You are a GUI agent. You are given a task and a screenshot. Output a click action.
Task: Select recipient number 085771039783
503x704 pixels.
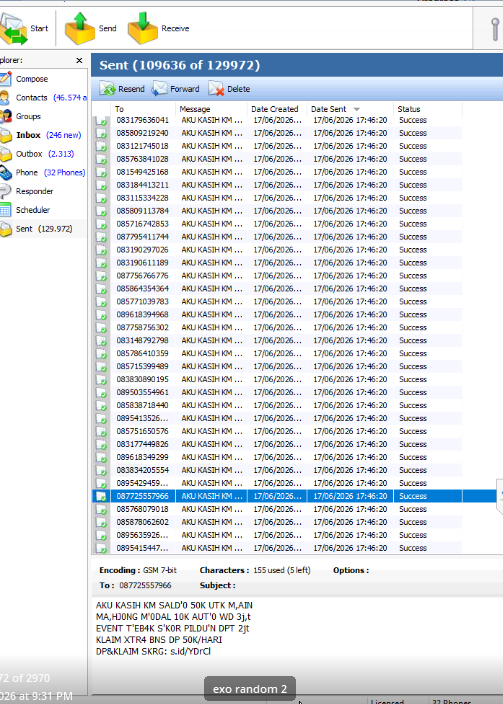[x=143, y=302]
